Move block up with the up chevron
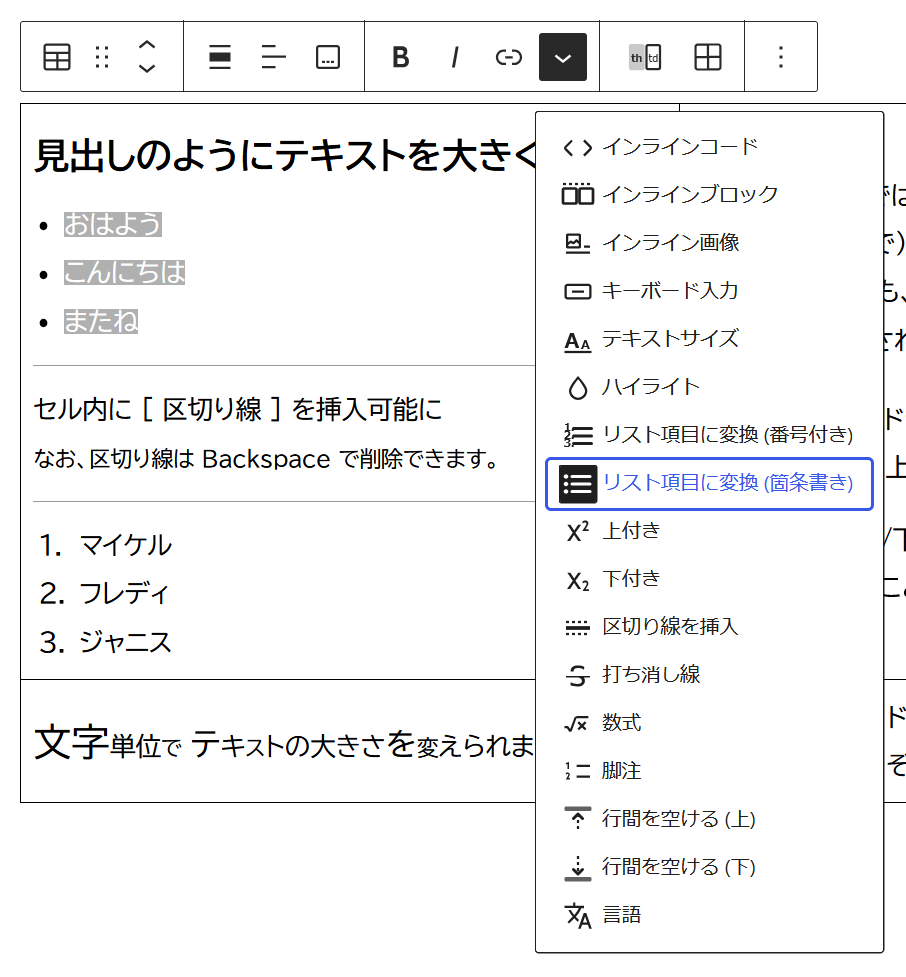 (146, 45)
